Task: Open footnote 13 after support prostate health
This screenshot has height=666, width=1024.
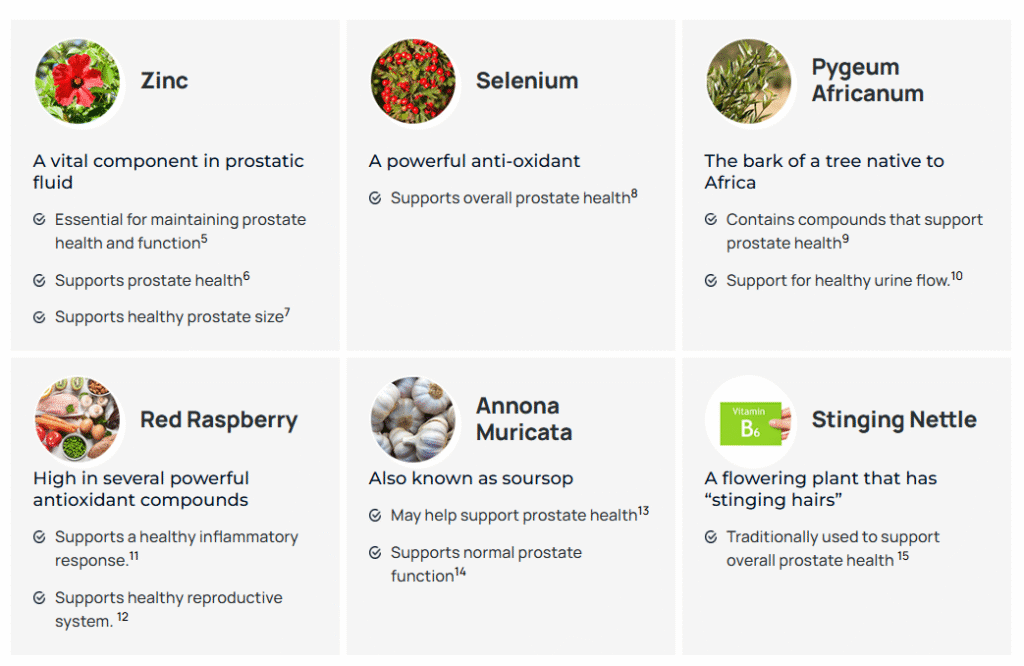Action: [x=643, y=511]
